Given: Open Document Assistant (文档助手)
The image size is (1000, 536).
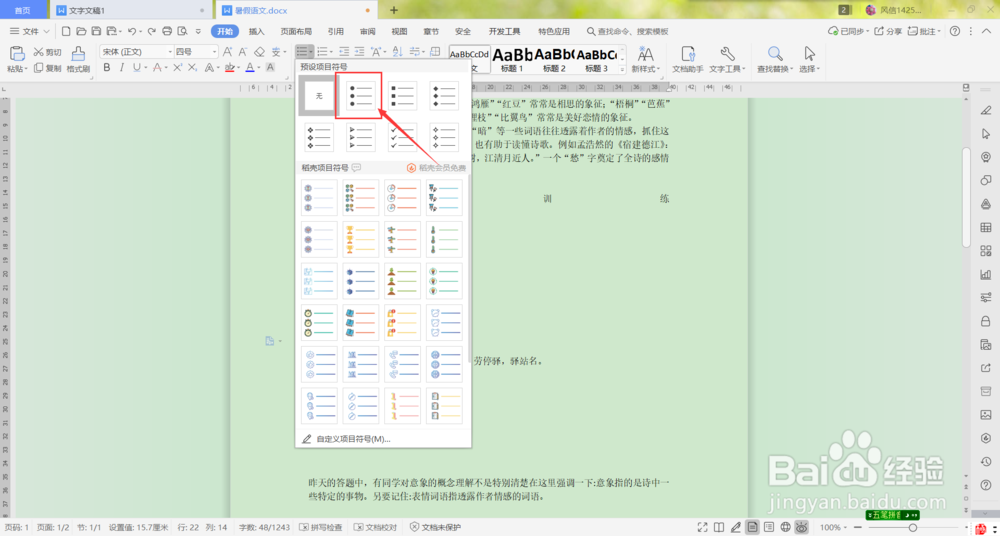Looking at the screenshot, I should tap(688, 59).
